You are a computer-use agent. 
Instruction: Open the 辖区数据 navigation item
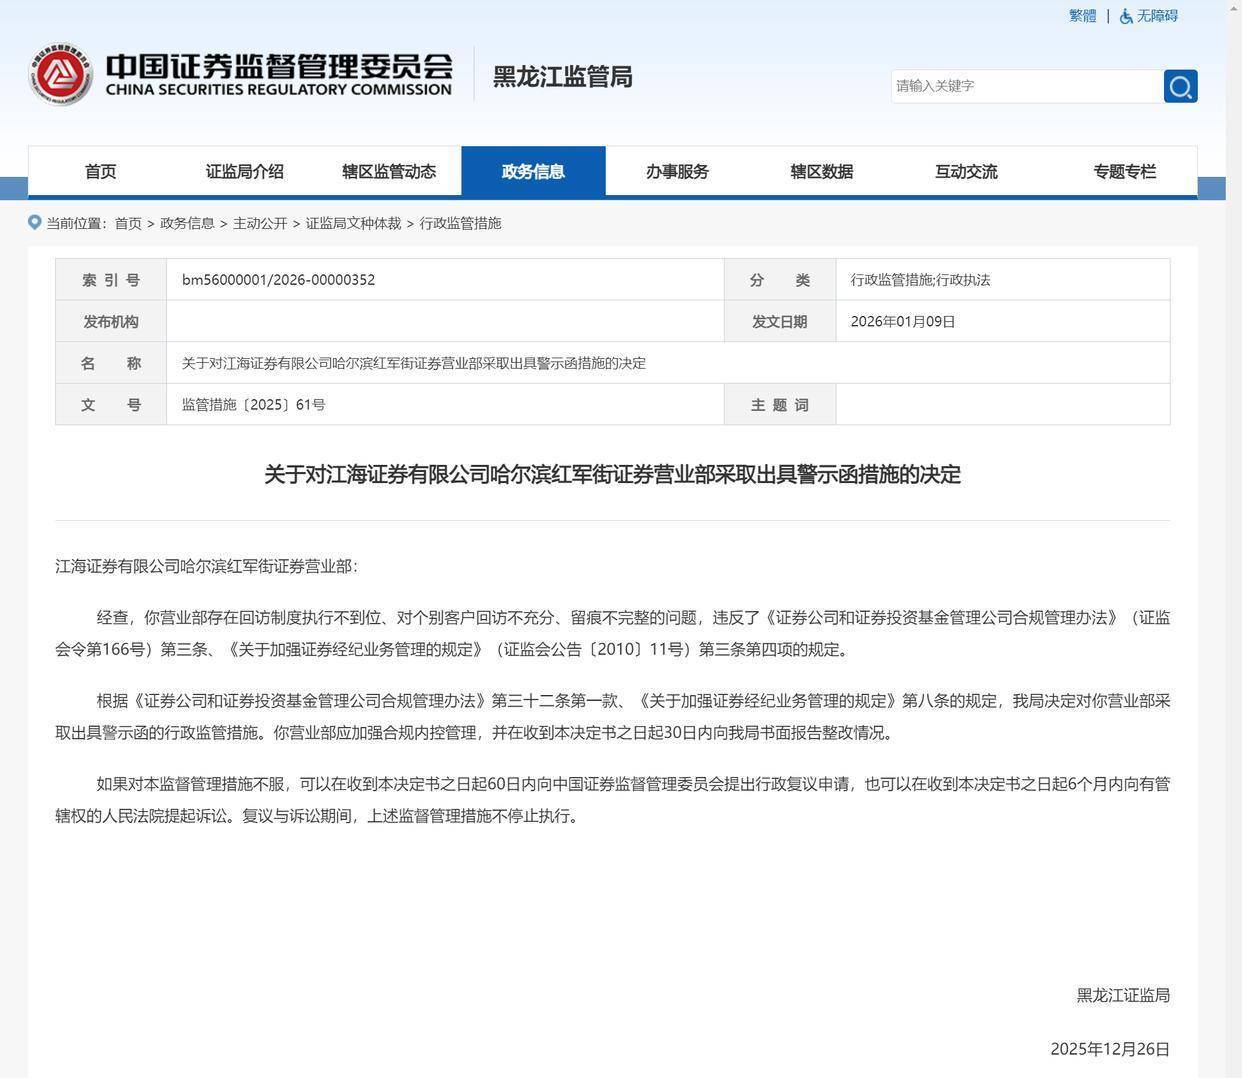coord(821,171)
